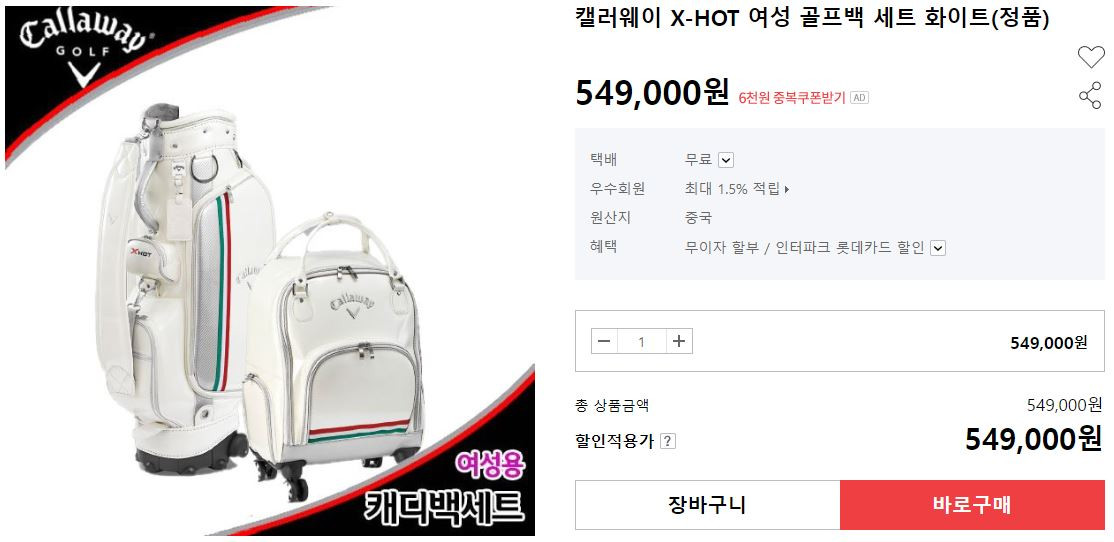Click the quantity input field
1114x542 pixels.
click(x=642, y=342)
